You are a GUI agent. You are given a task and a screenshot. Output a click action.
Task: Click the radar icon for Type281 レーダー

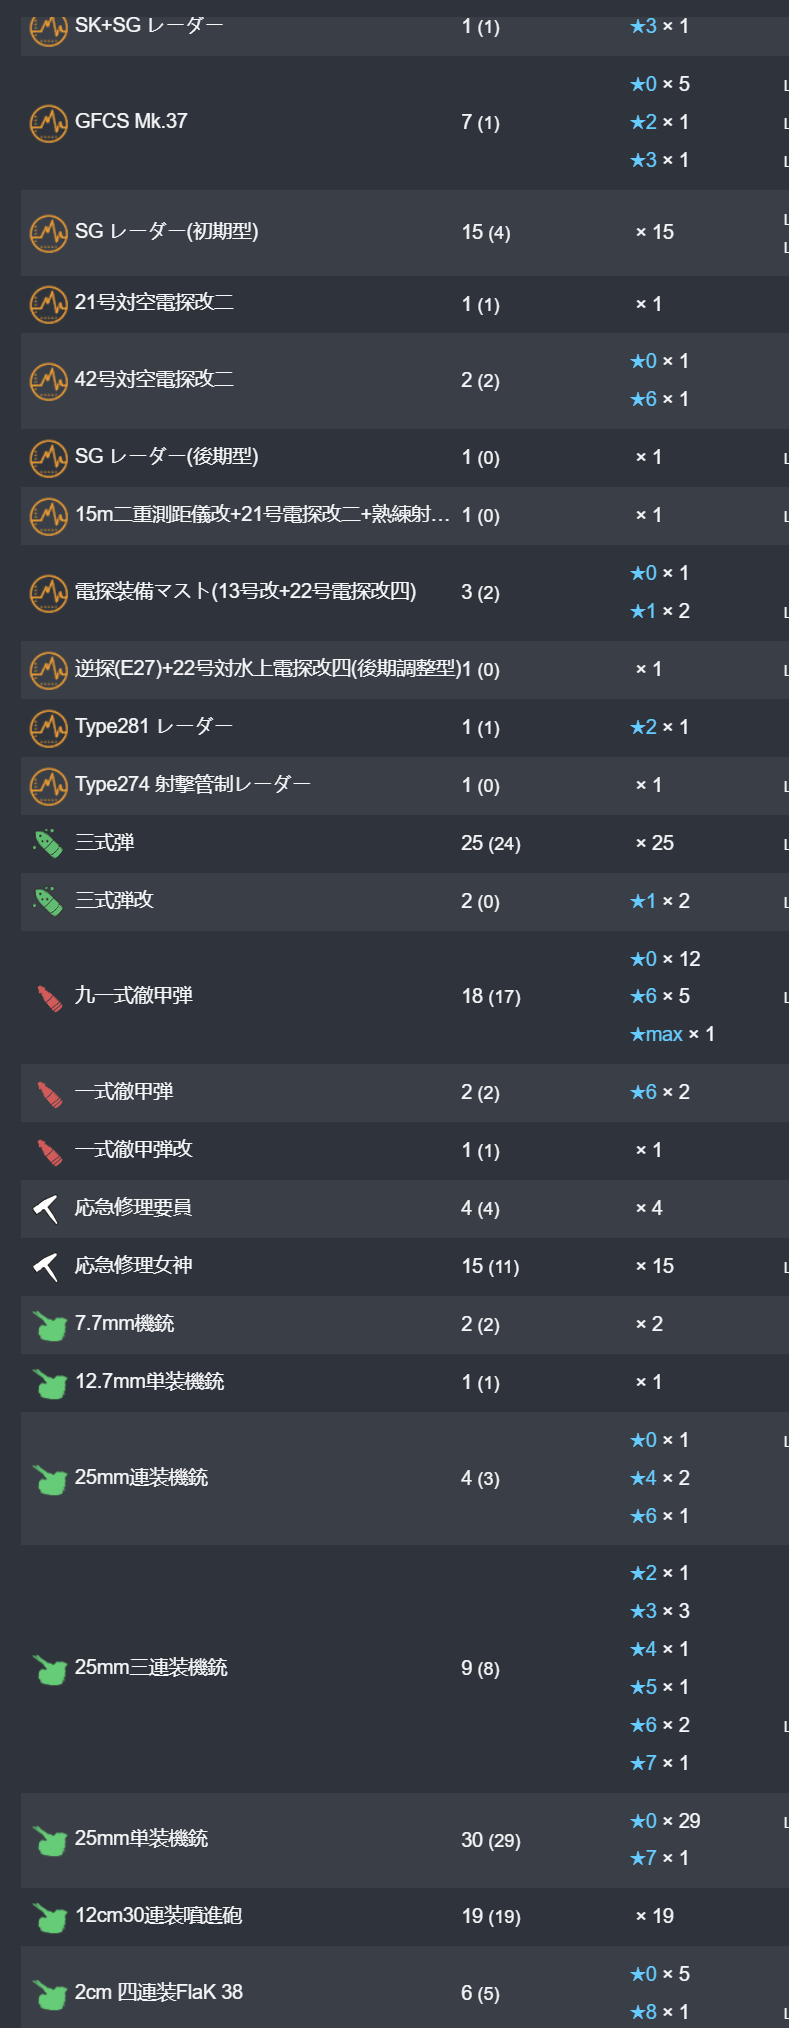(x=48, y=728)
